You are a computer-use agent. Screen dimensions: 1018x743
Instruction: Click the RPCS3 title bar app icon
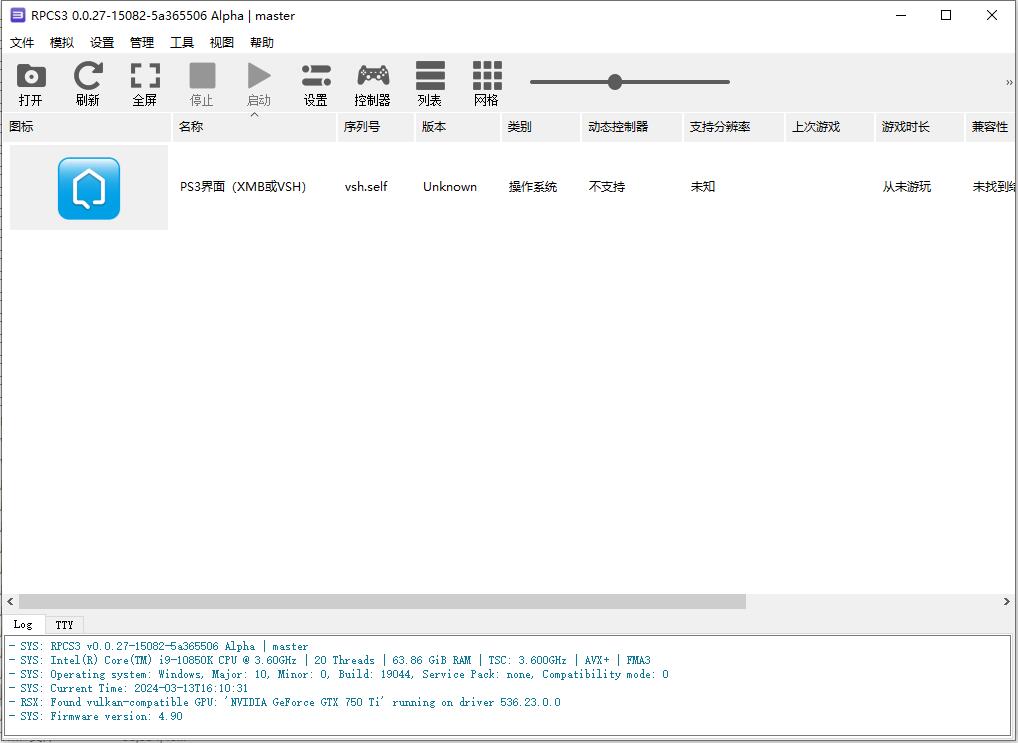pyautogui.click(x=18, y=15)
